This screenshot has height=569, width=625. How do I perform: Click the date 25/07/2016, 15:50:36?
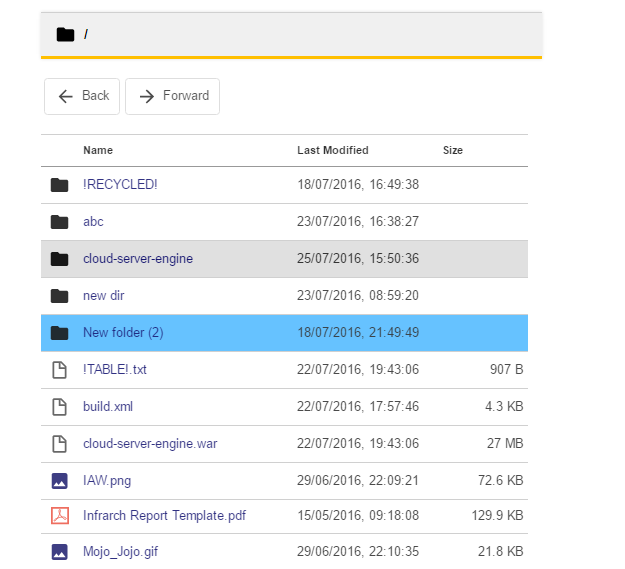coord(358,259)
